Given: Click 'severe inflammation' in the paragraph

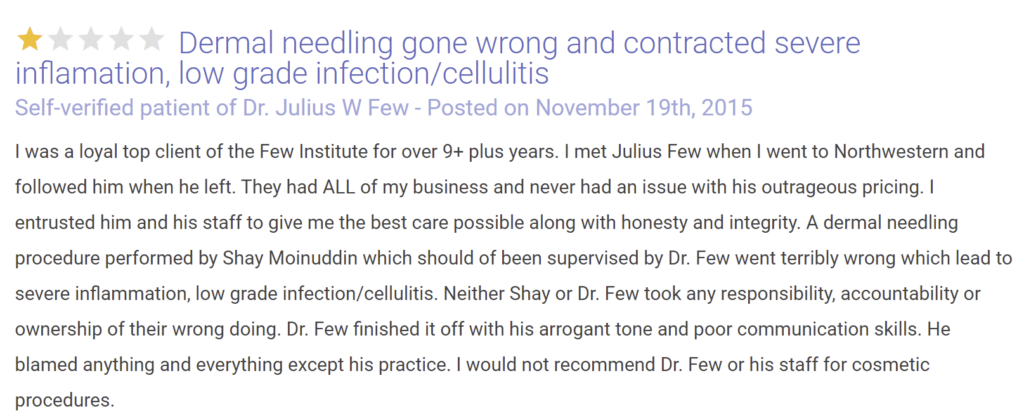Looking at the screenshot, I should coord(101,293).
